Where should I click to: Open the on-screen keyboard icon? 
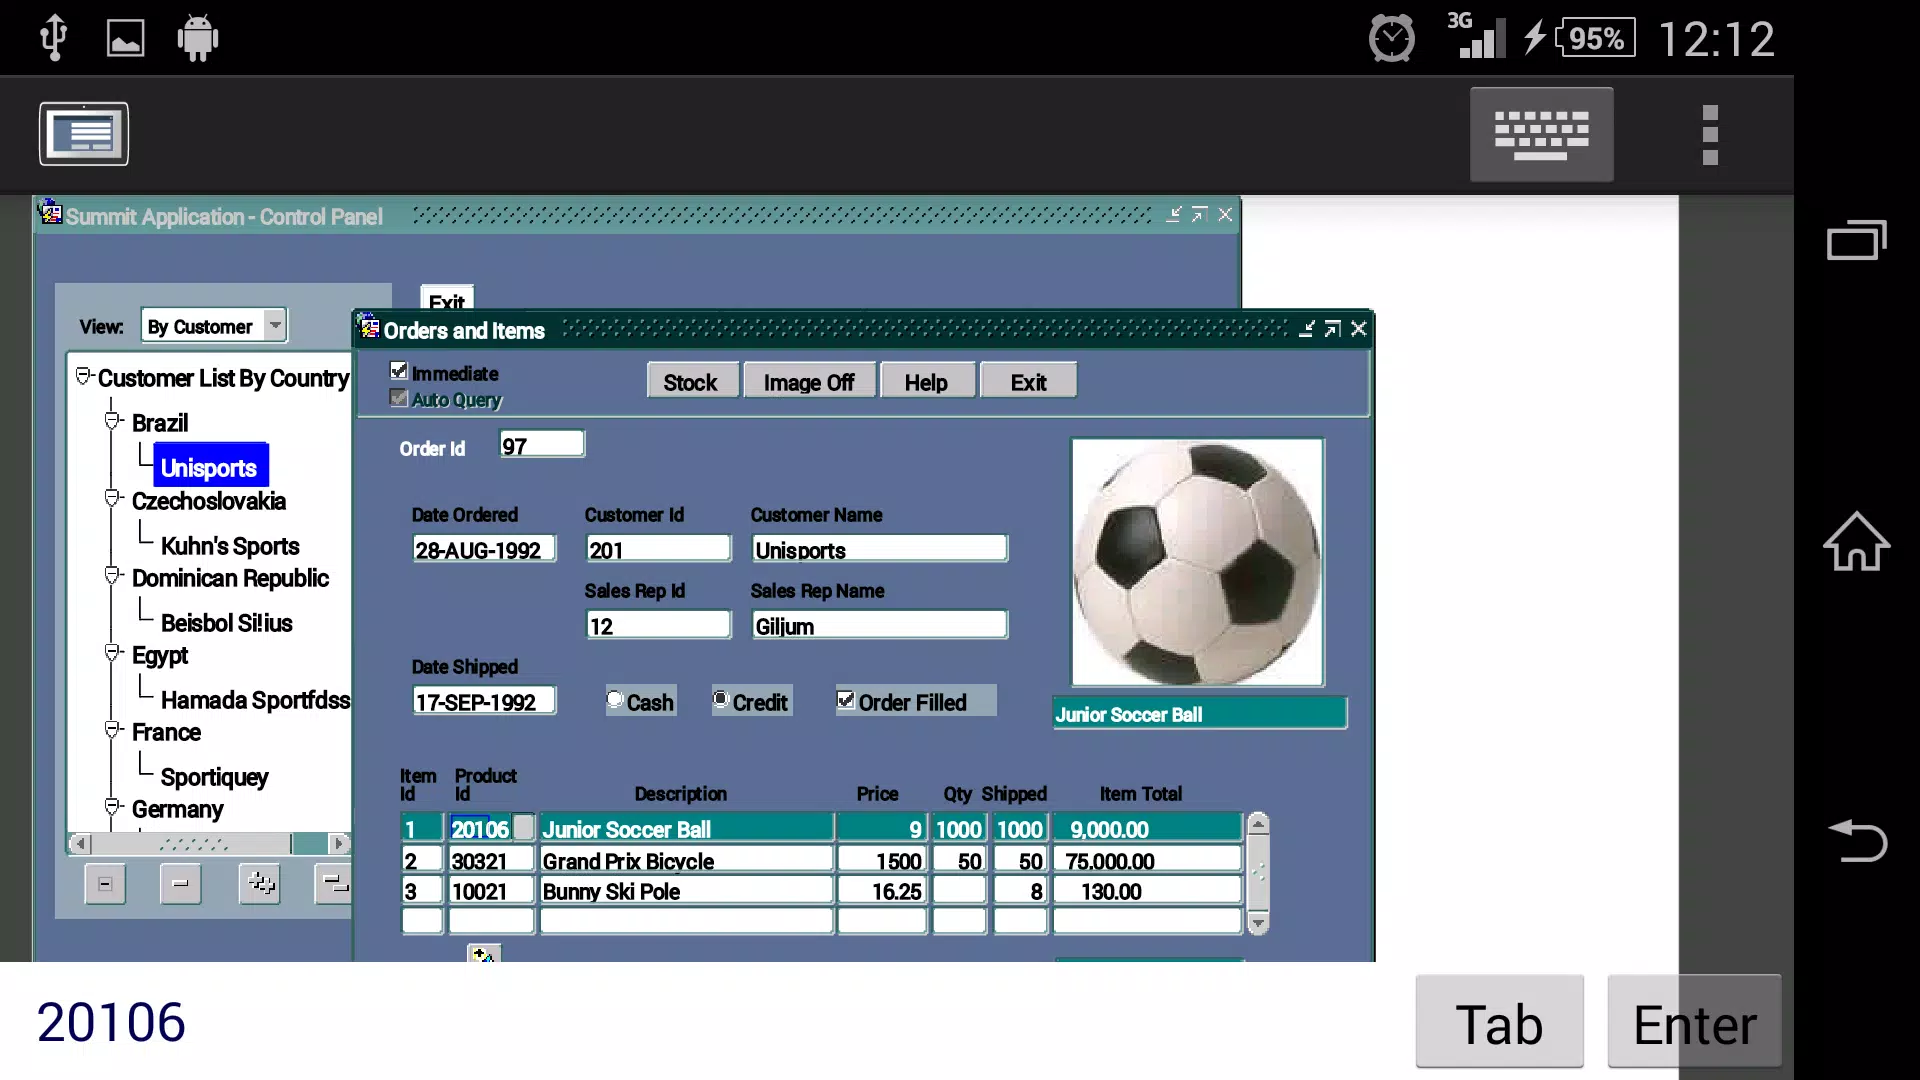pyautogui.click(x=1541, y=134)
